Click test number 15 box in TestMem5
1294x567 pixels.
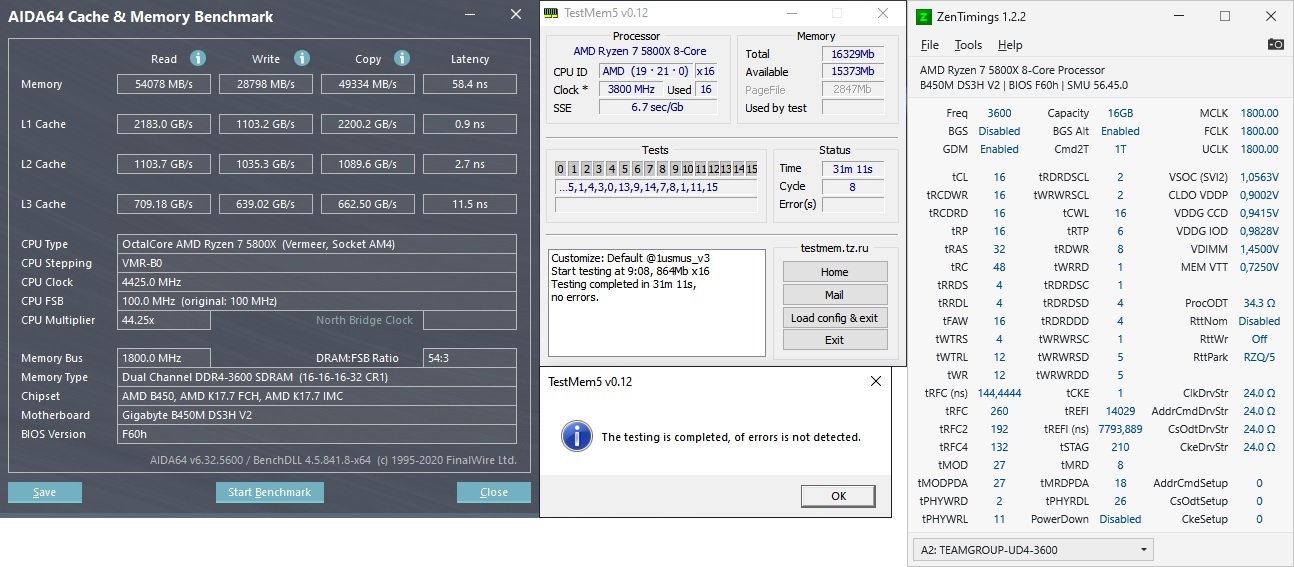click(x=751, y=168)
